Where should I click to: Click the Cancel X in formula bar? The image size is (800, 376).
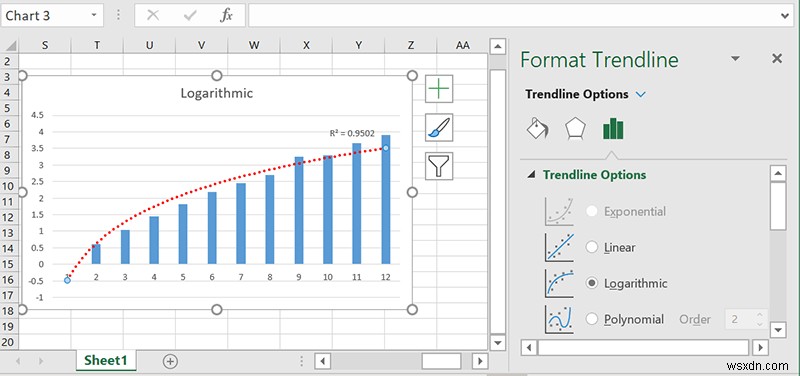pos(153,15)
